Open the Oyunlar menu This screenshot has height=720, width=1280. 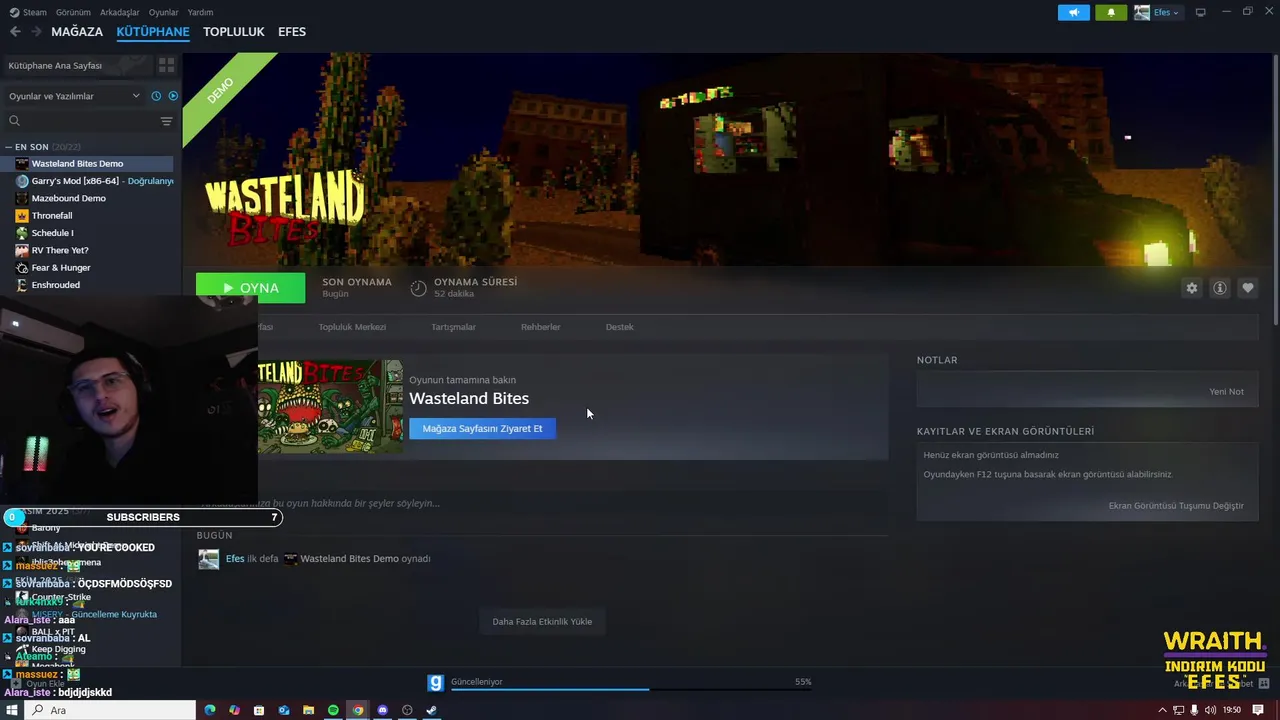(164, 12)
